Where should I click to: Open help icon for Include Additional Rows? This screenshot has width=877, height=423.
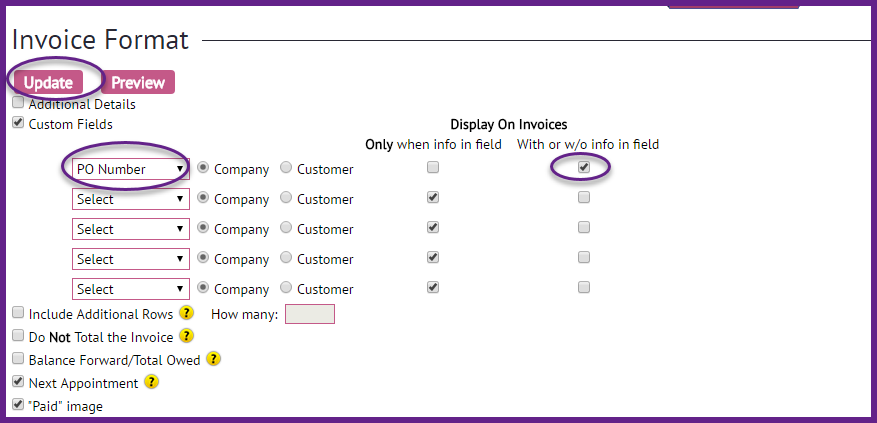187,313
